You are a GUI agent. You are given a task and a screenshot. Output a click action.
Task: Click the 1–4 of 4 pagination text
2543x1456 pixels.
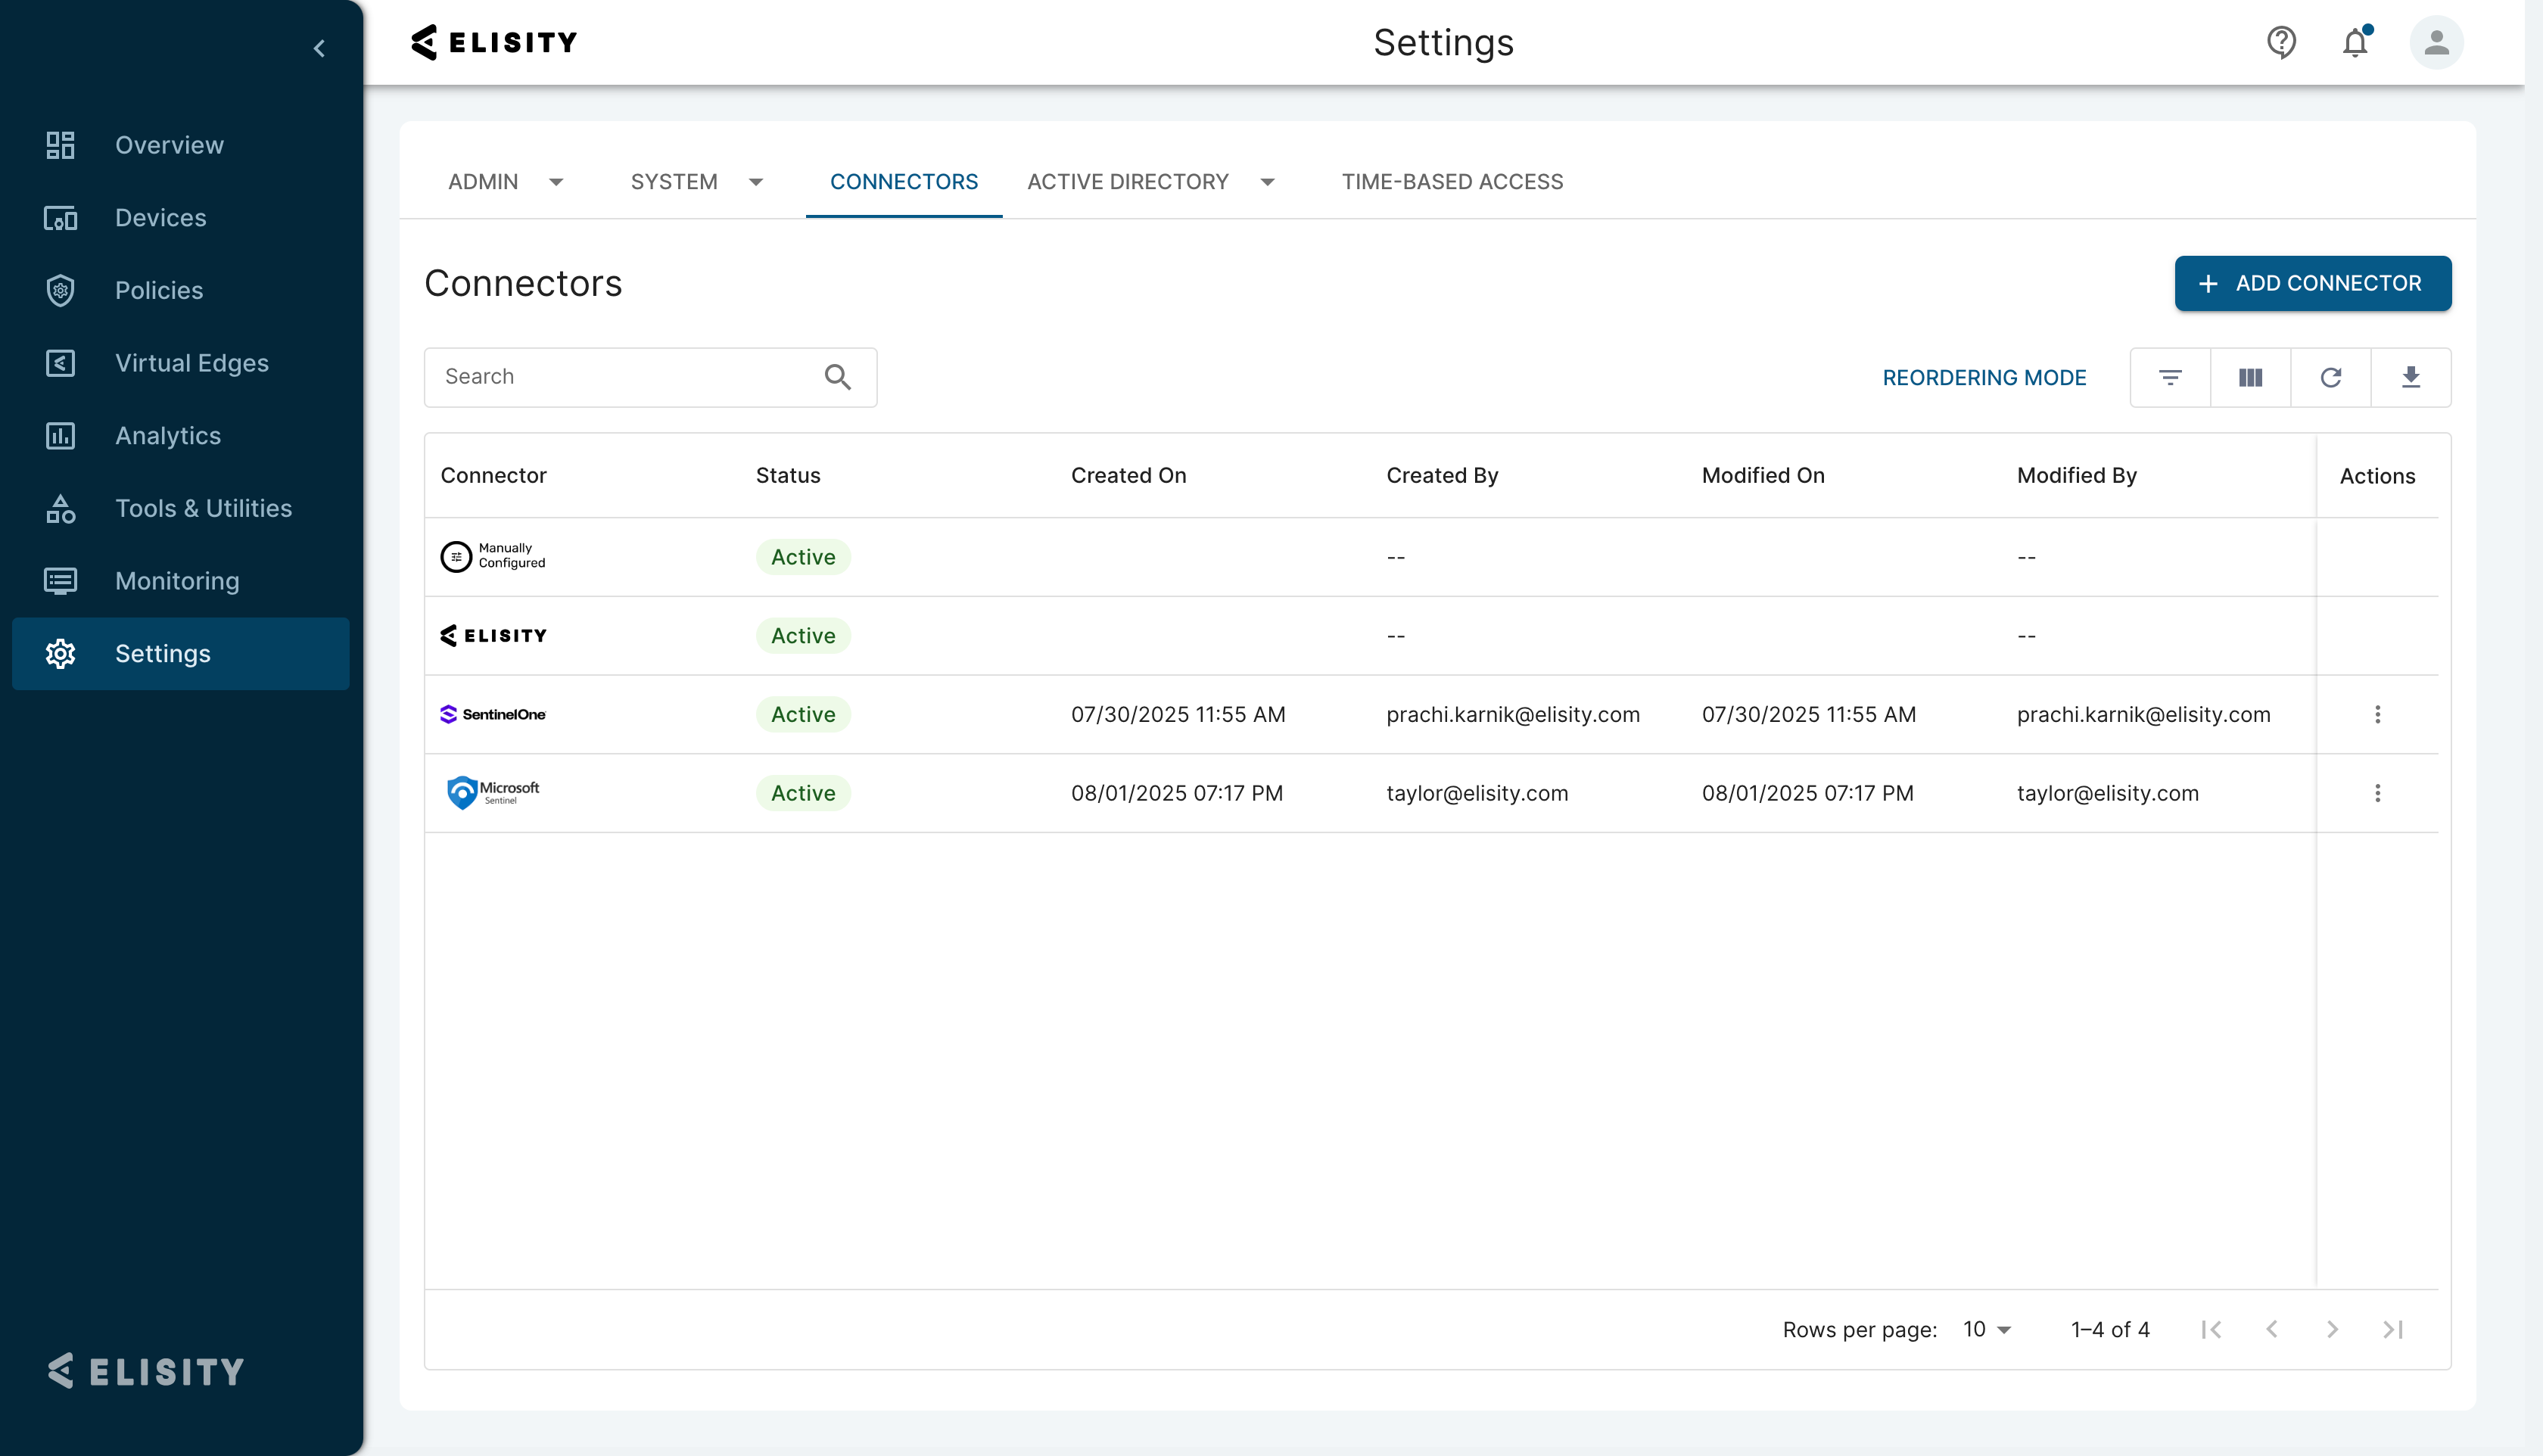pyautogui.click(x=2110, y=1329)
